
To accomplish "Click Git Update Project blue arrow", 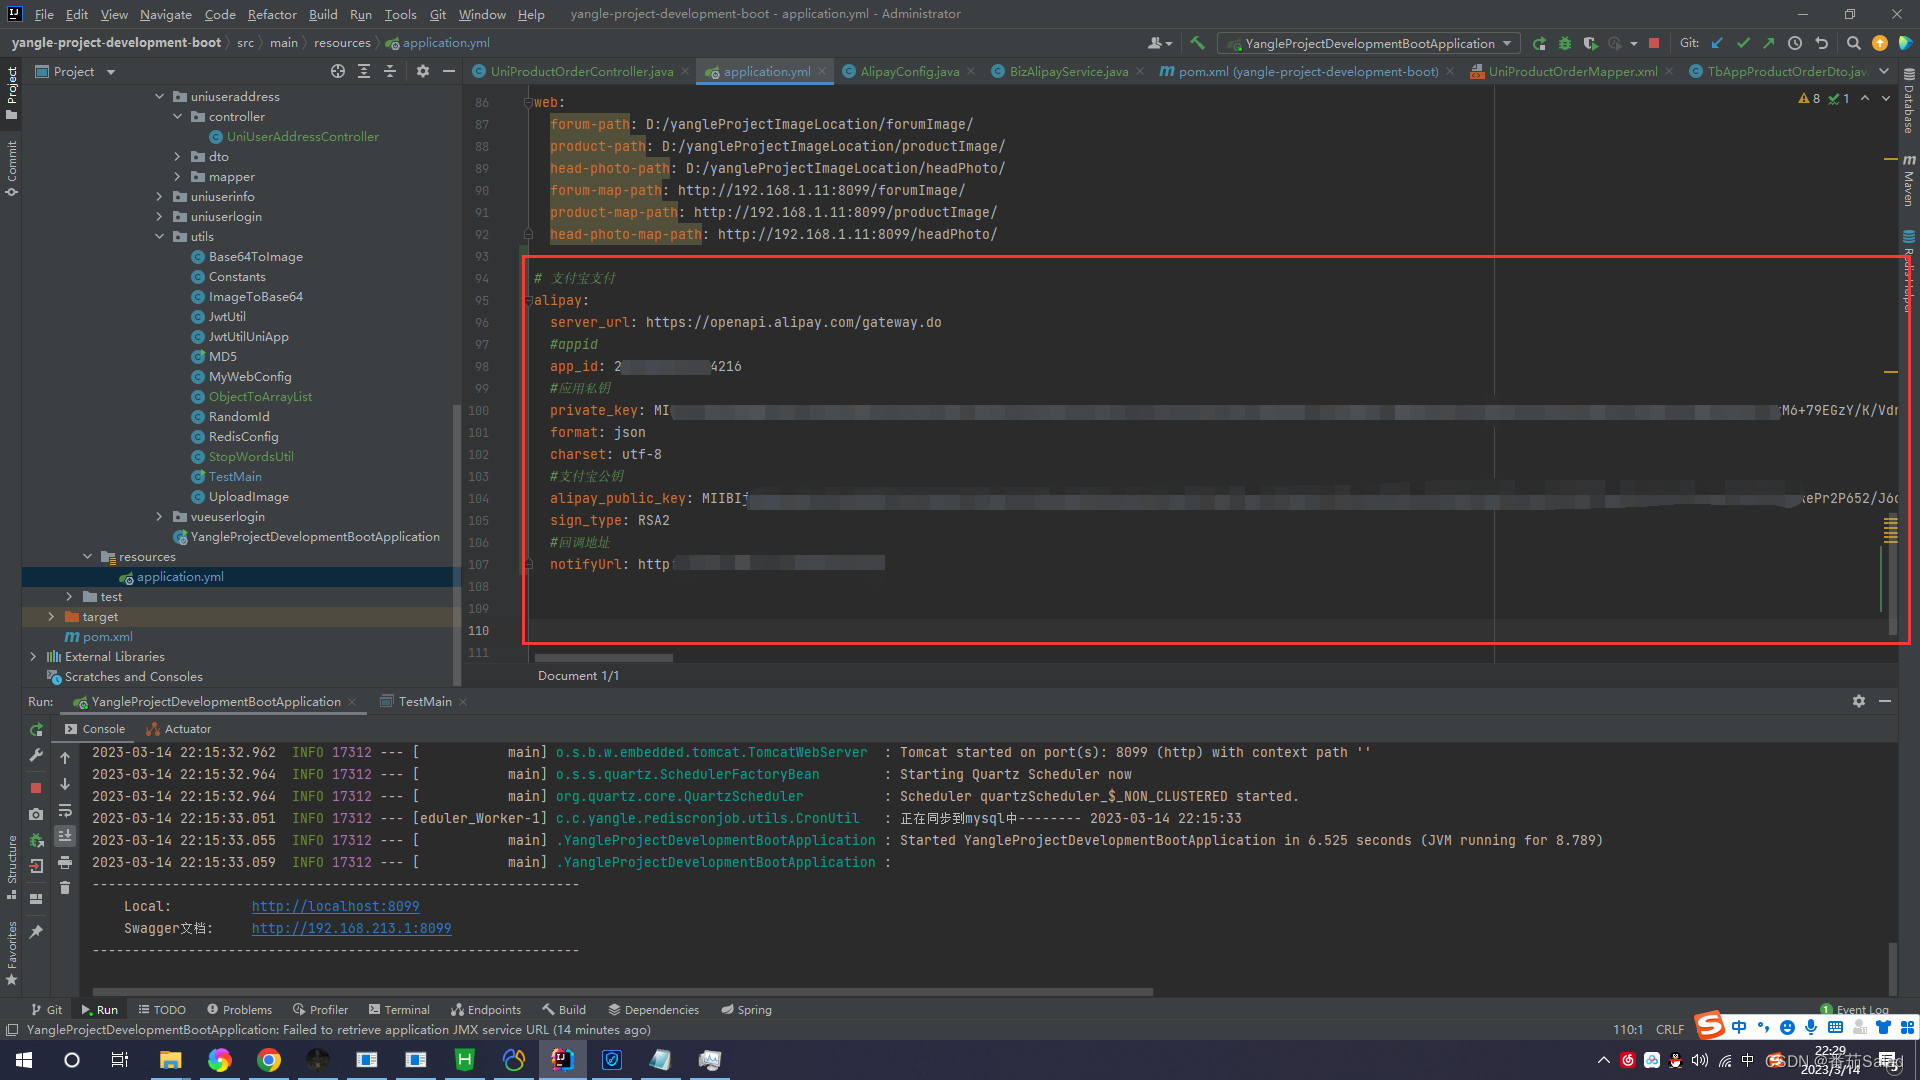I will [1718, 43].
